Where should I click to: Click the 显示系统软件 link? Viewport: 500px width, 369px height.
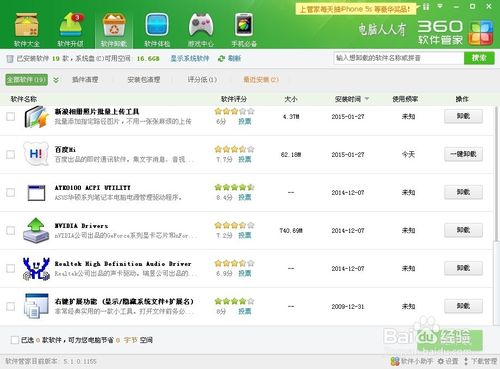coord(190,59)
